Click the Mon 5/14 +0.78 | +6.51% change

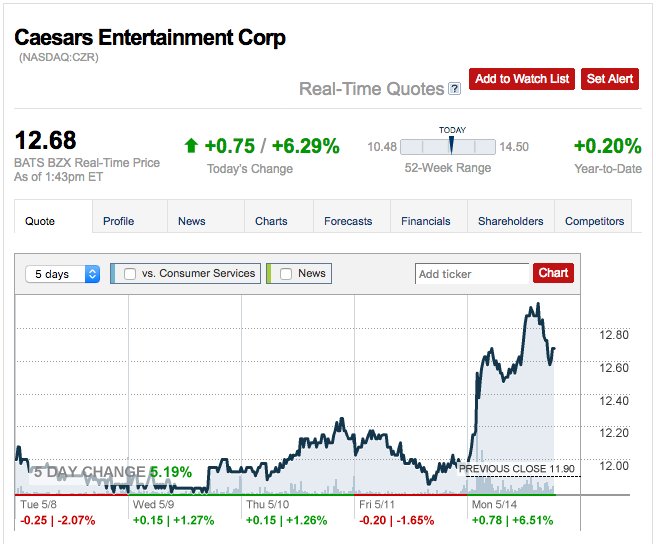click(512, 521)
